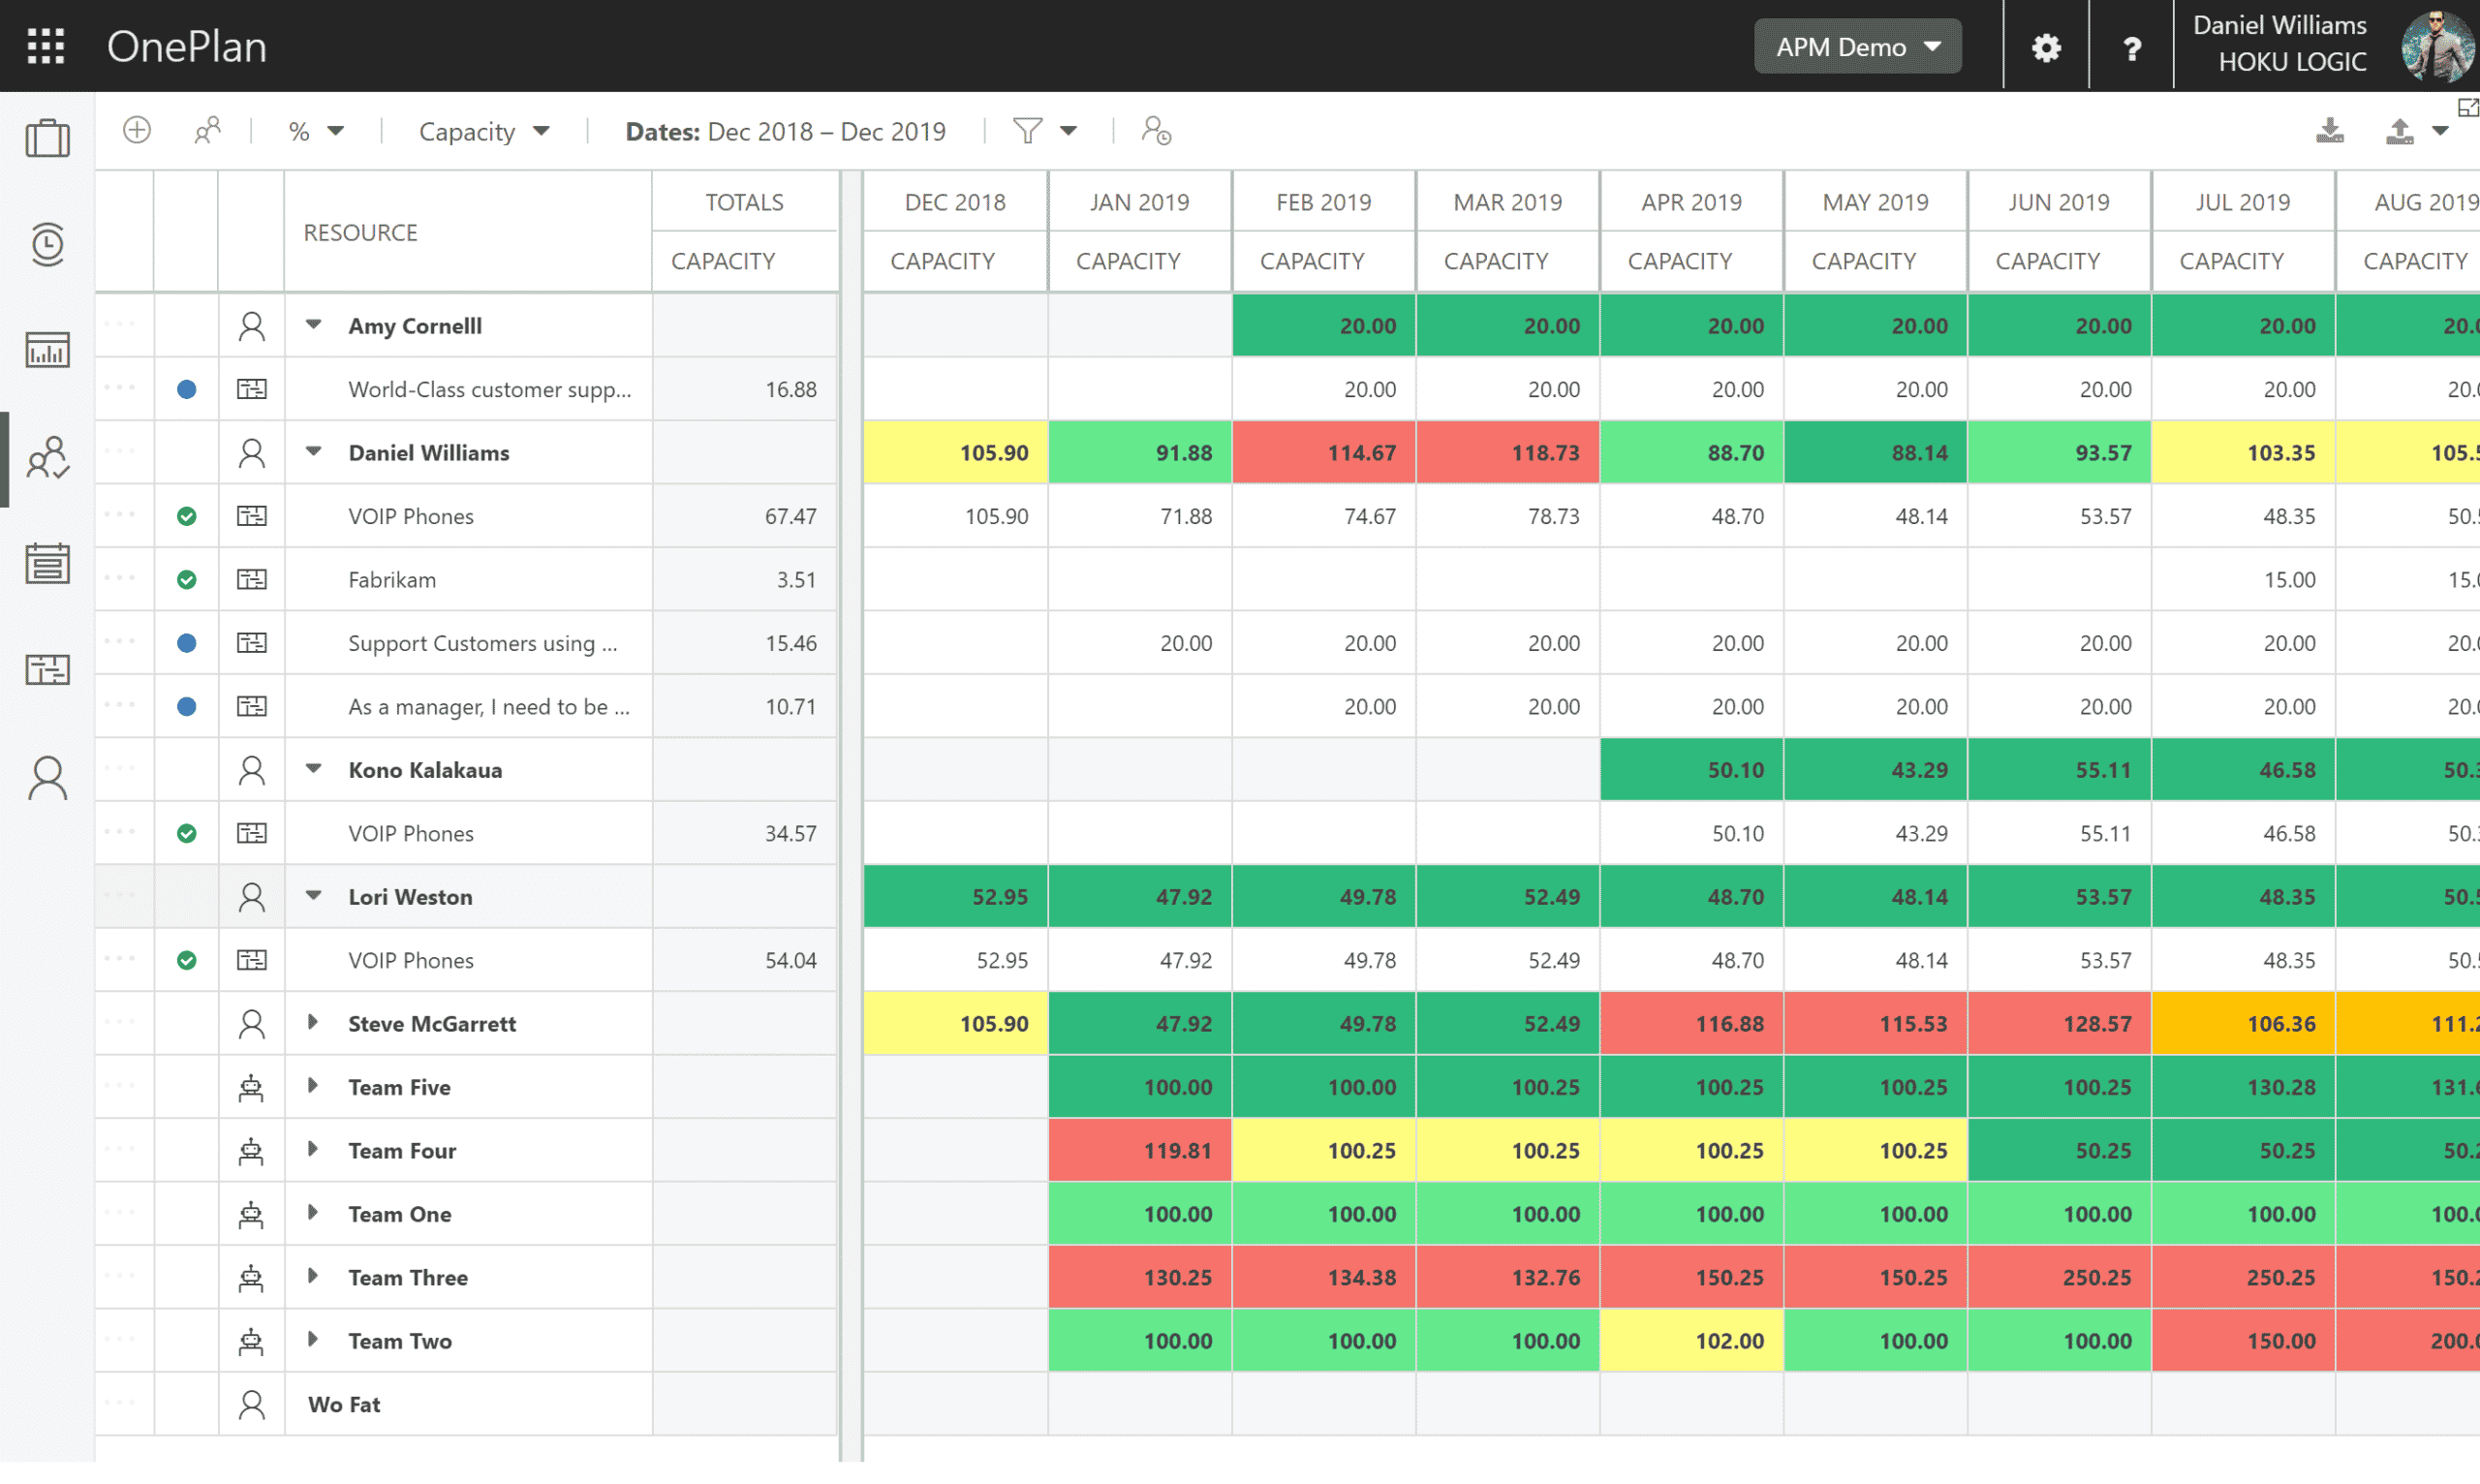Image resolution: width=2480 pixels, height=1484 pixels.
Task: Open the APM Demo menu
Action: point(1857,47)
